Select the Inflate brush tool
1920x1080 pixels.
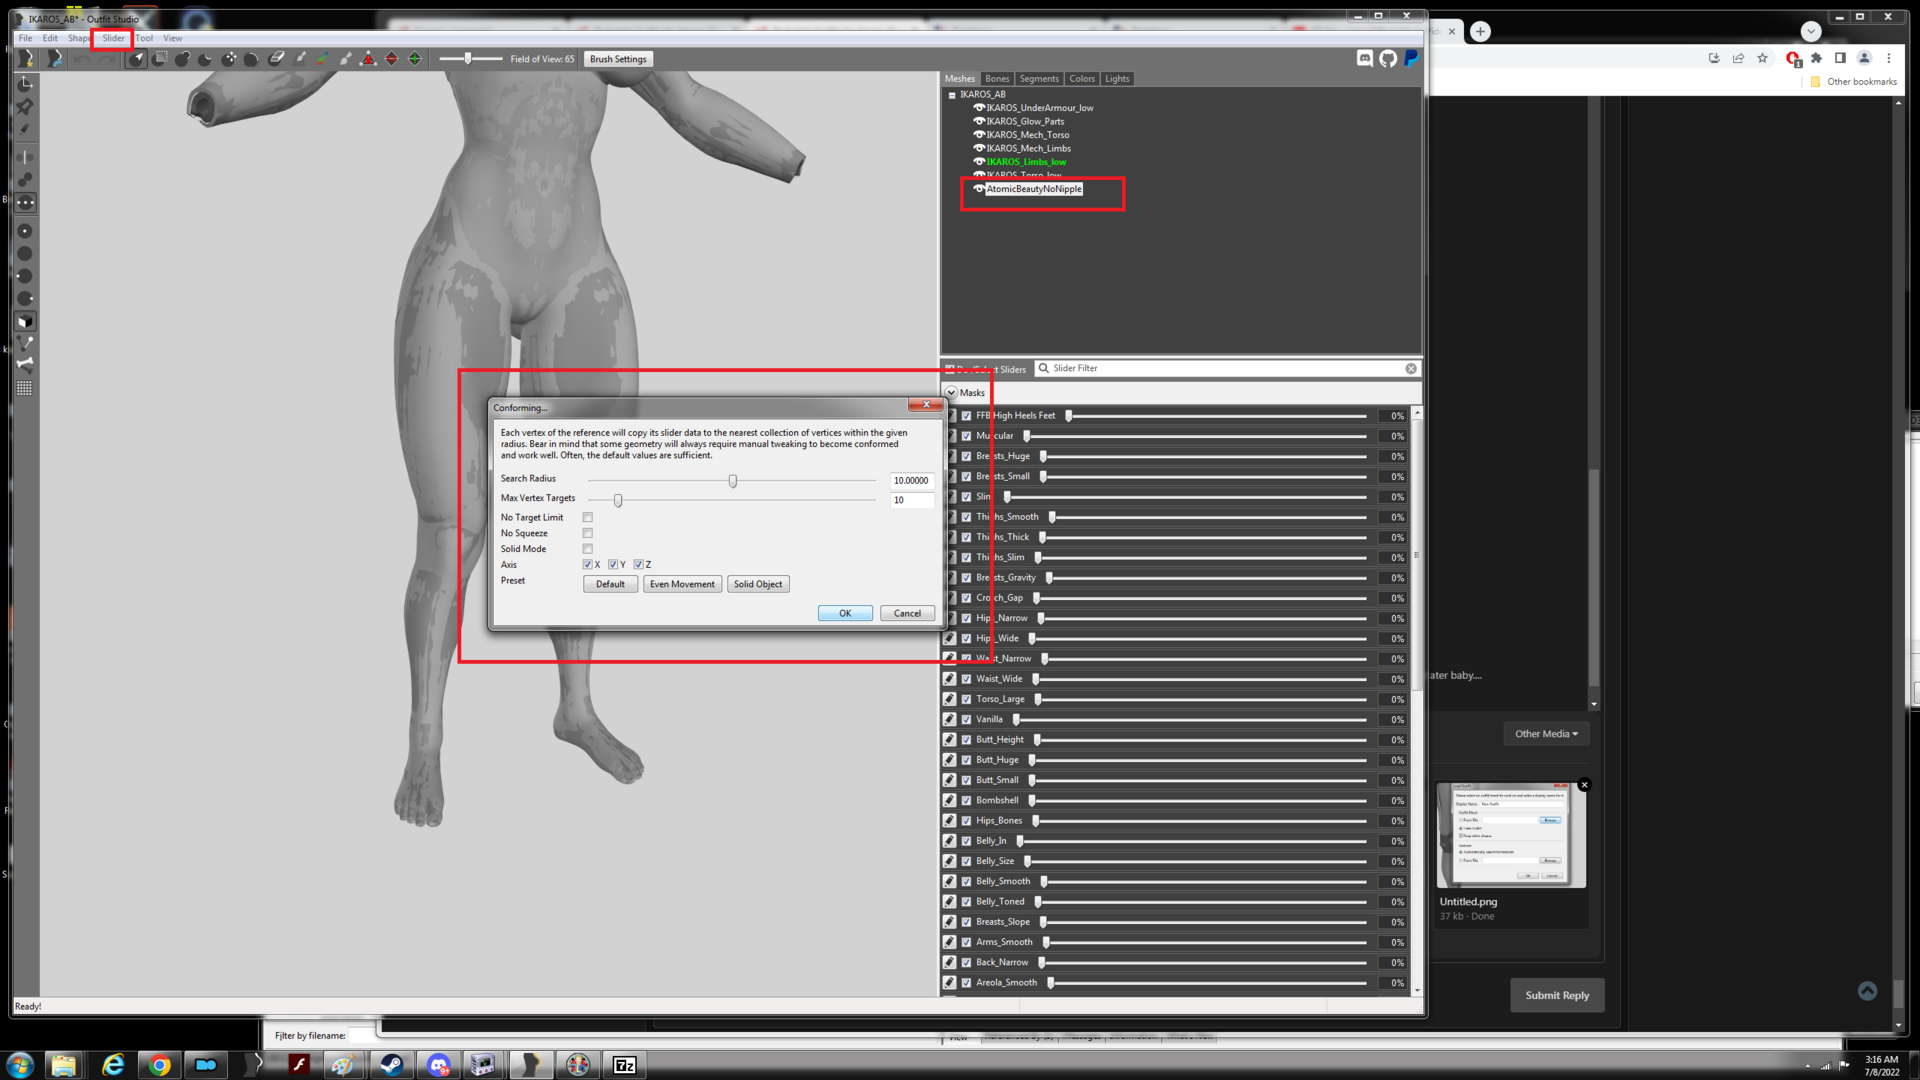point(182,59)
